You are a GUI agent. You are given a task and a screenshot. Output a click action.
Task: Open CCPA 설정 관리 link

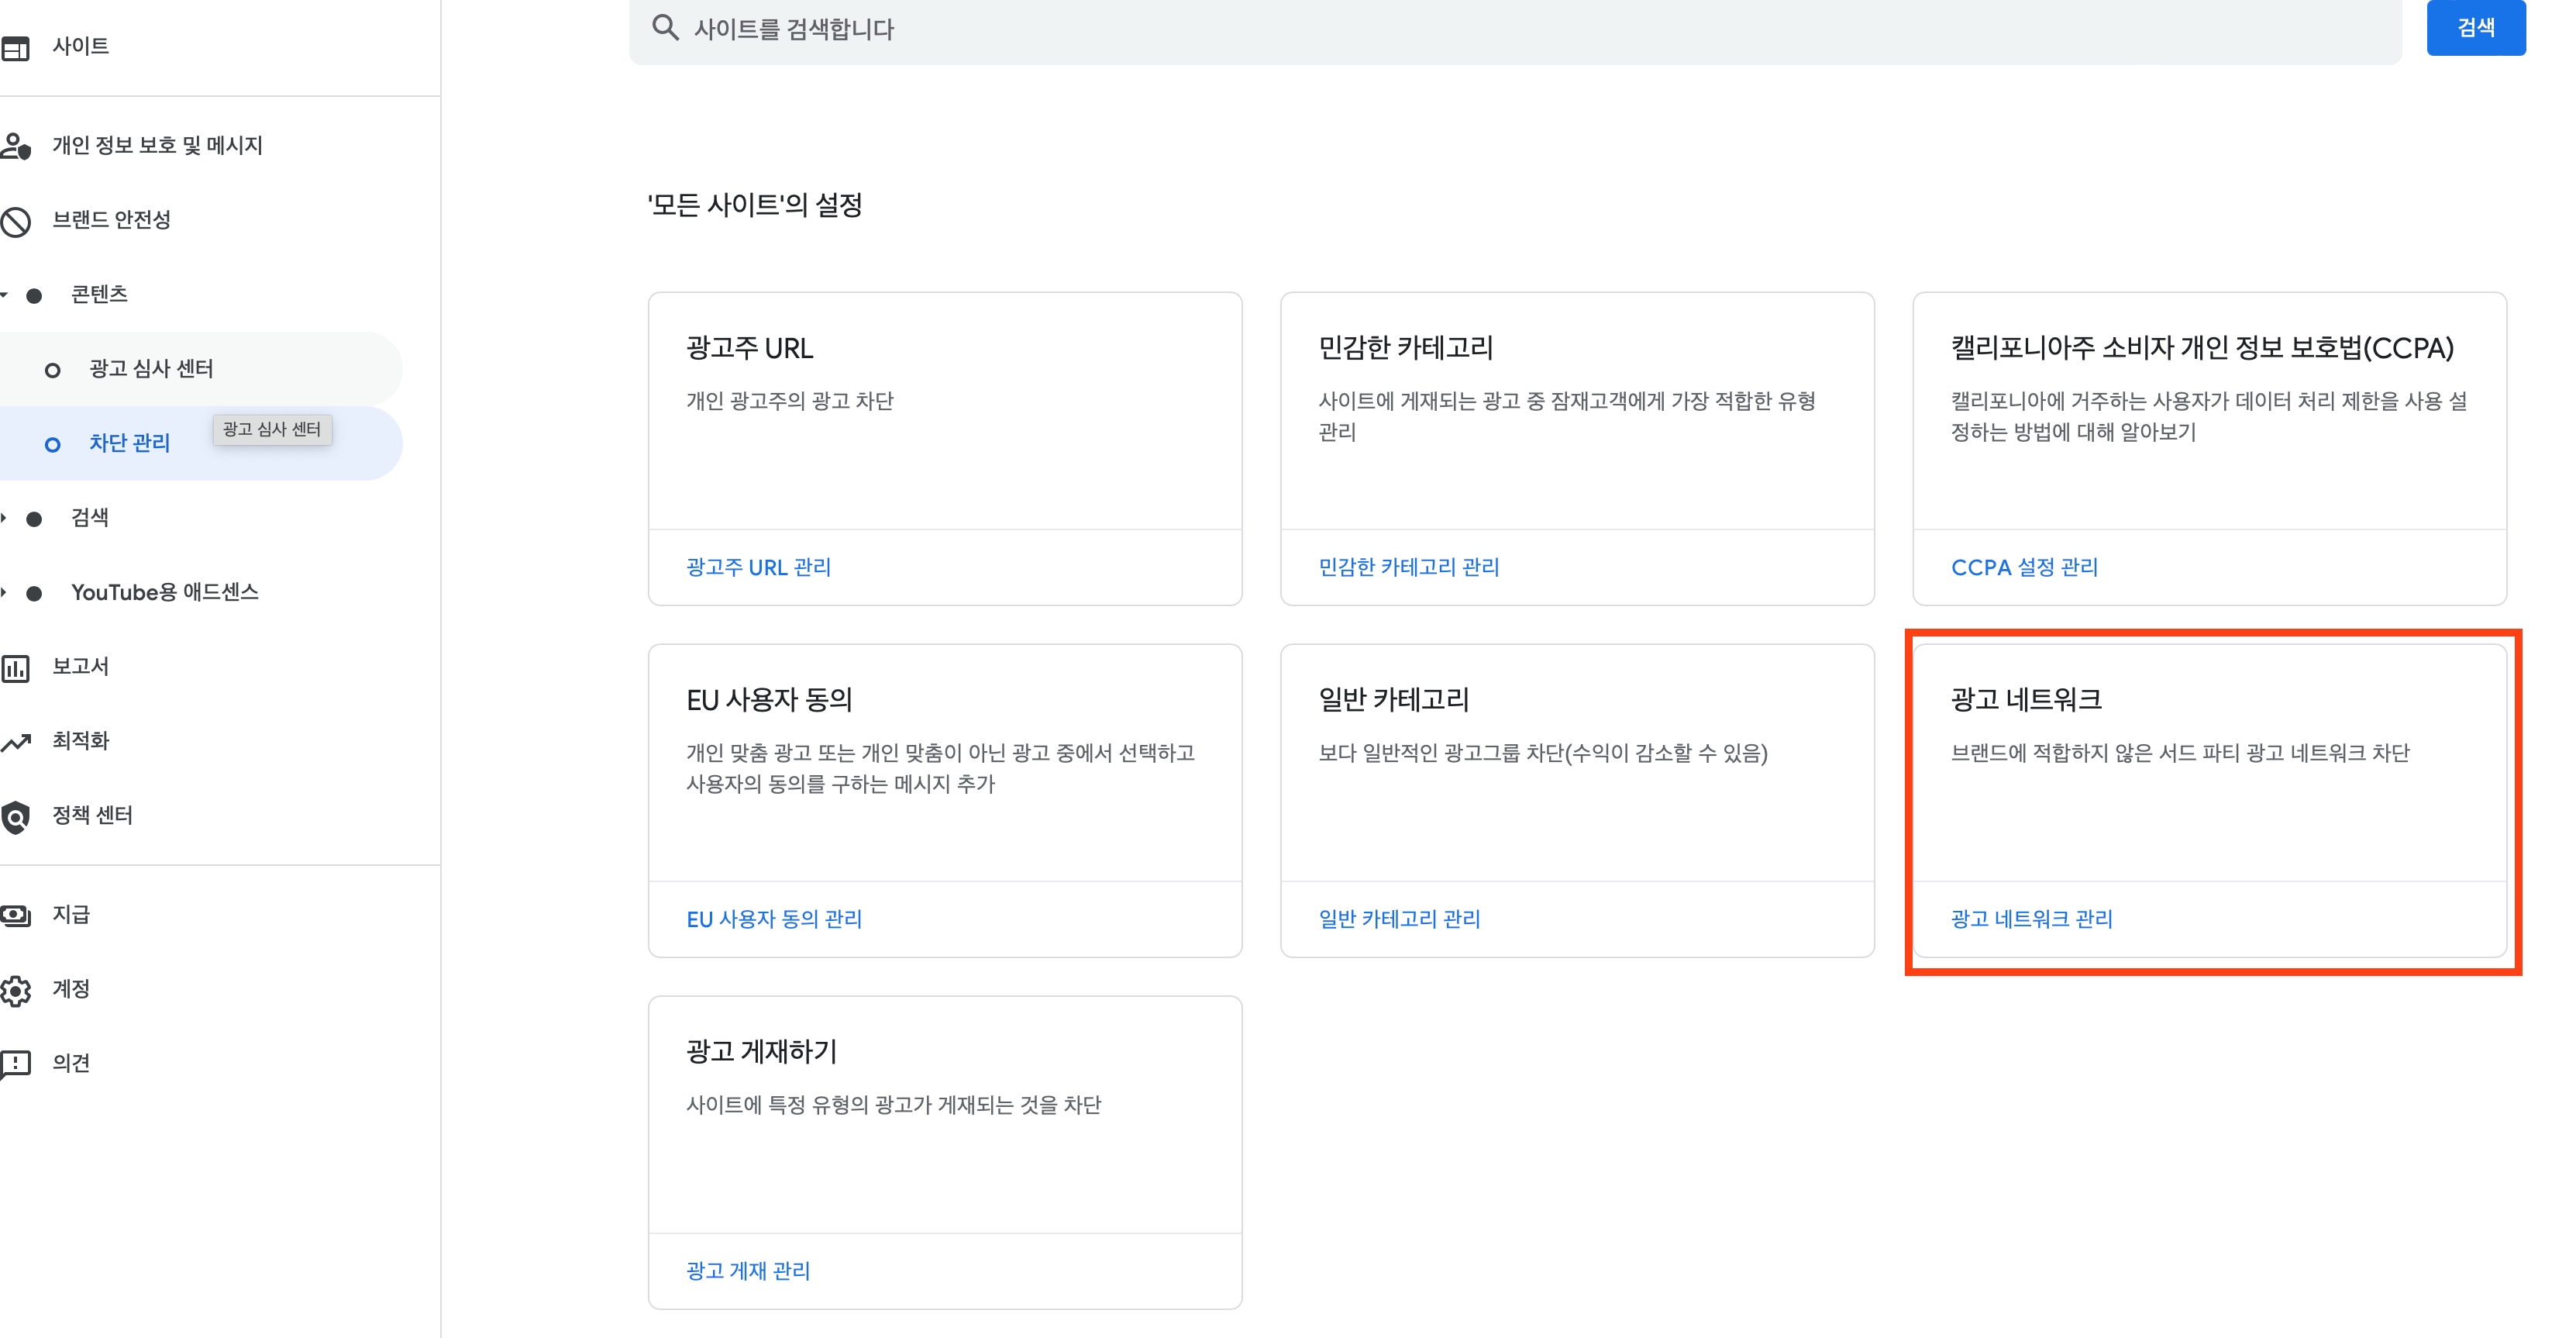pos(2024,567)
